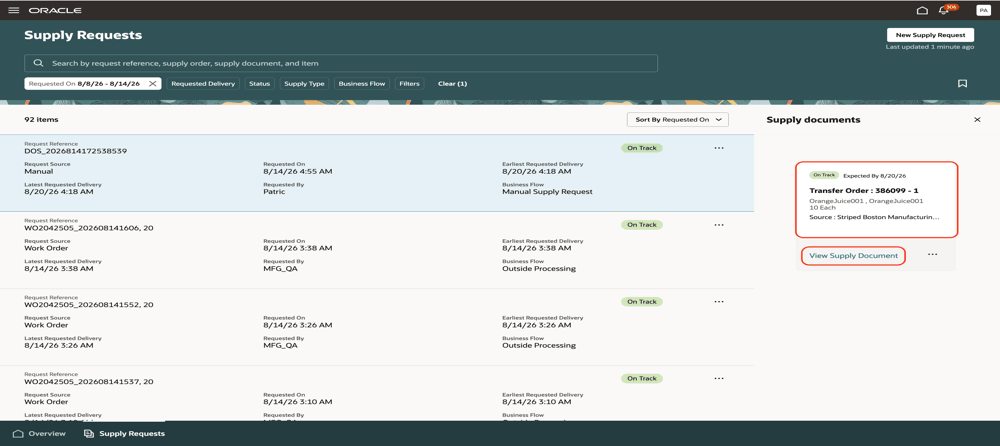Open more actions beside View Supply Document
This screenshot has width=1000, height=446.
coord(932,255)
